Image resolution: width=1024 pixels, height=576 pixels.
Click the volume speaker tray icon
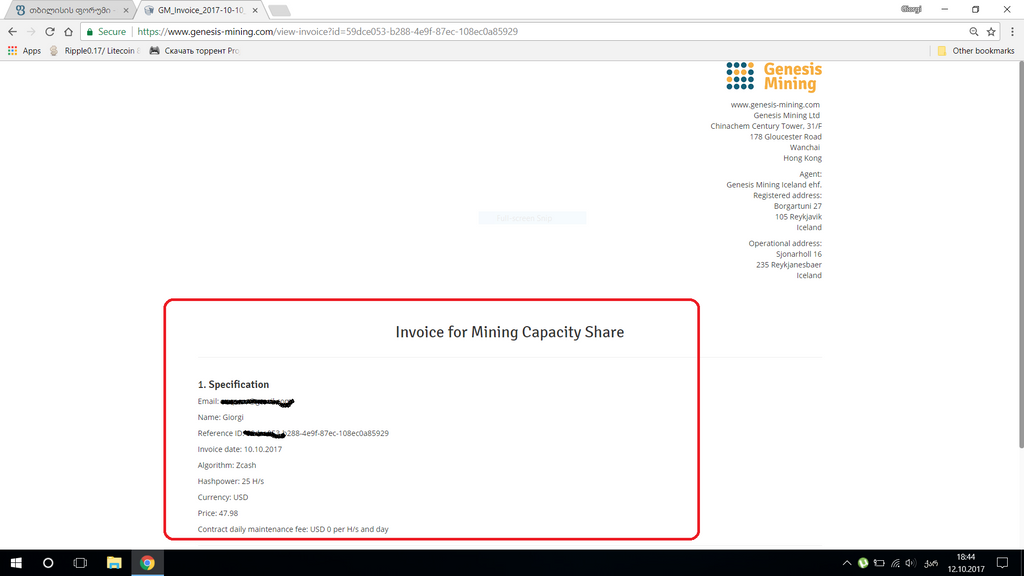point(910,563)
